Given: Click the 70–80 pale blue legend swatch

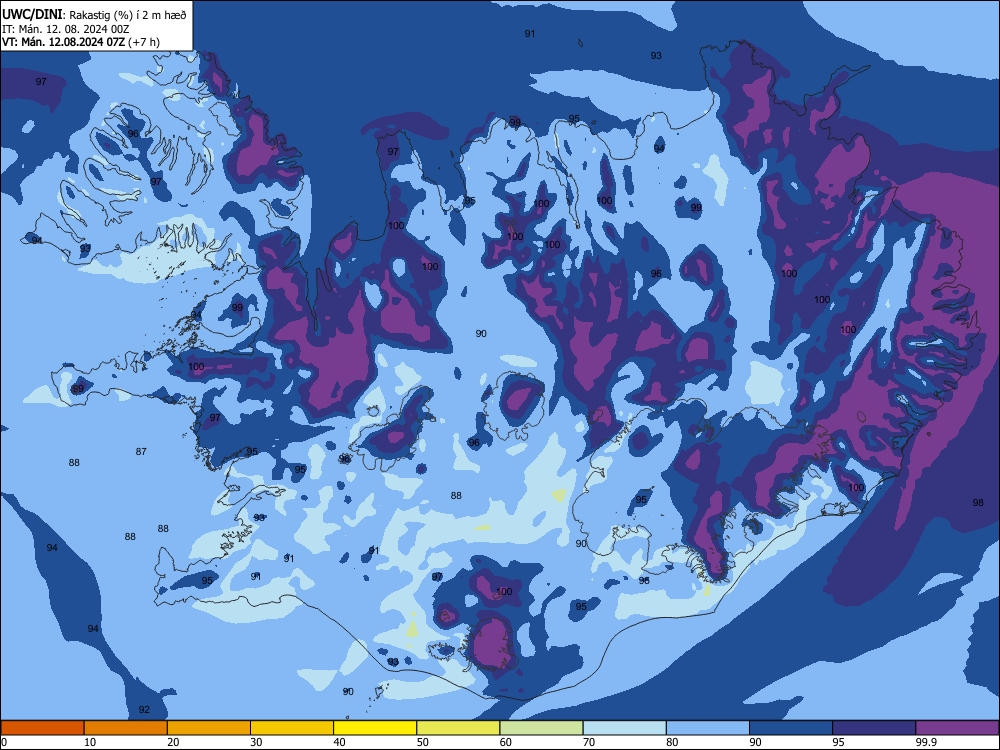Looking at the screenshot, I should pos(624,728).
